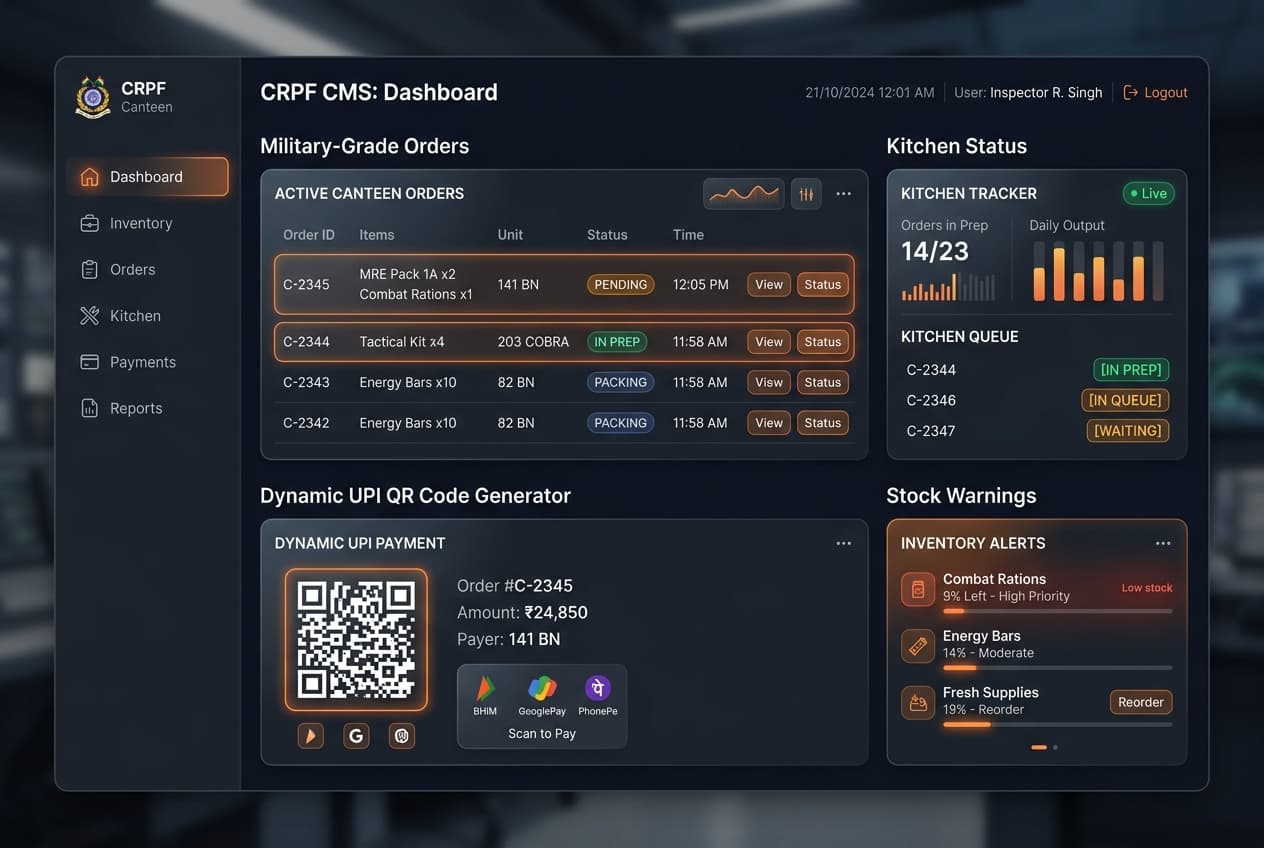Open the Orders sidebar section
This screenshot has height=848, width=1264.
(133, 269)
